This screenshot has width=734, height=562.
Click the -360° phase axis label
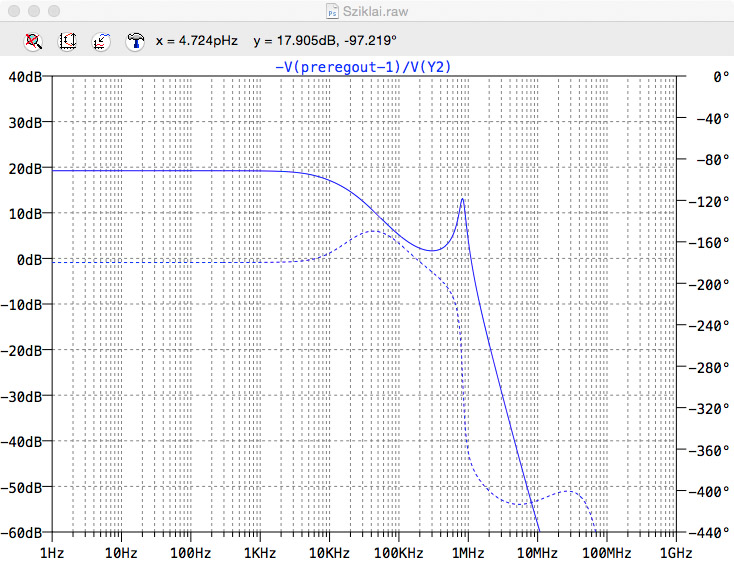click(x=710, y=451)
